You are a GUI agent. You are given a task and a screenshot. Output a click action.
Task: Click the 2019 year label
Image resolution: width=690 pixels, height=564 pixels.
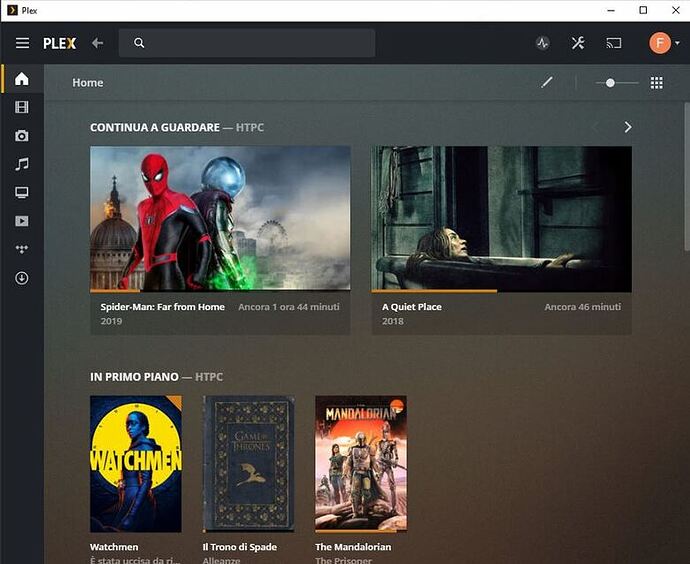tap(111, 321)
